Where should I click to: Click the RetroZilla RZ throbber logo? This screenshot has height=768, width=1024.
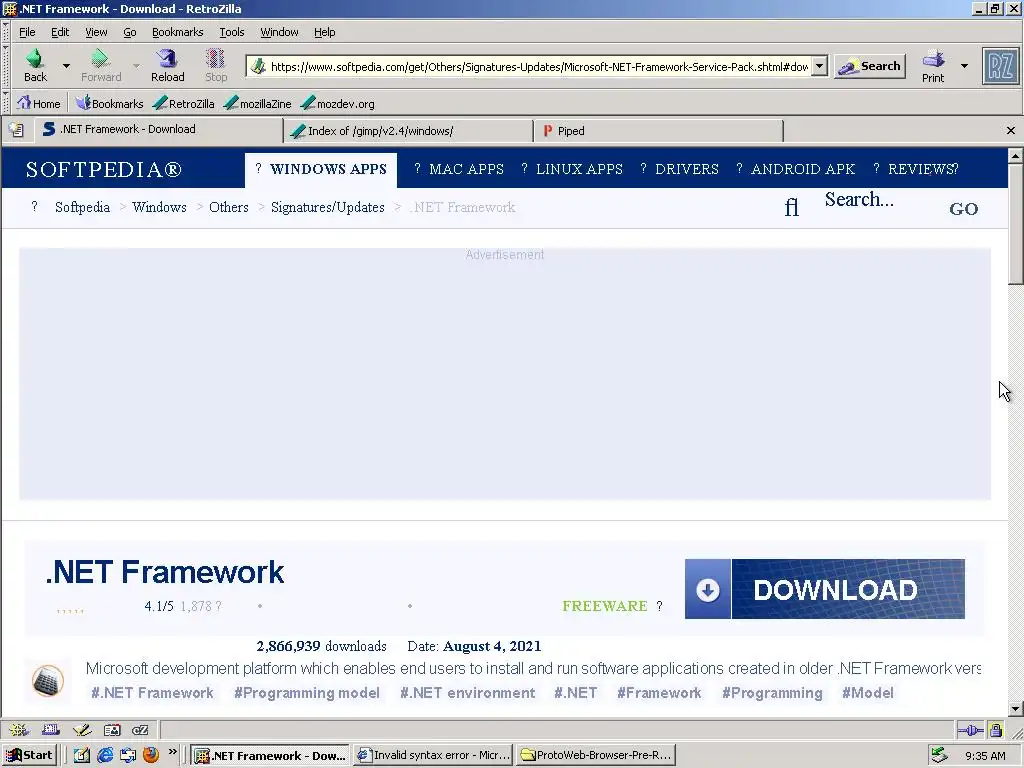[x=1000, y=66]
